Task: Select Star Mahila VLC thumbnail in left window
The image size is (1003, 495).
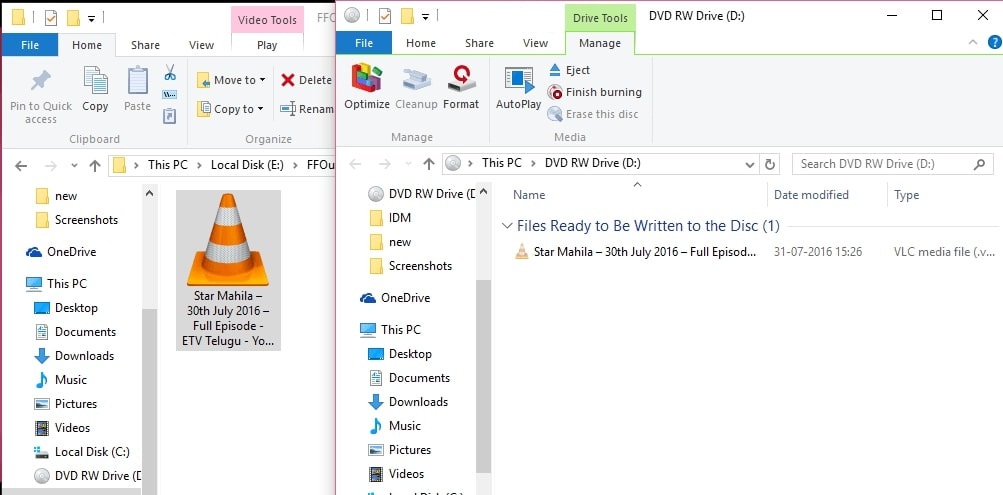Action: (228, 270)
